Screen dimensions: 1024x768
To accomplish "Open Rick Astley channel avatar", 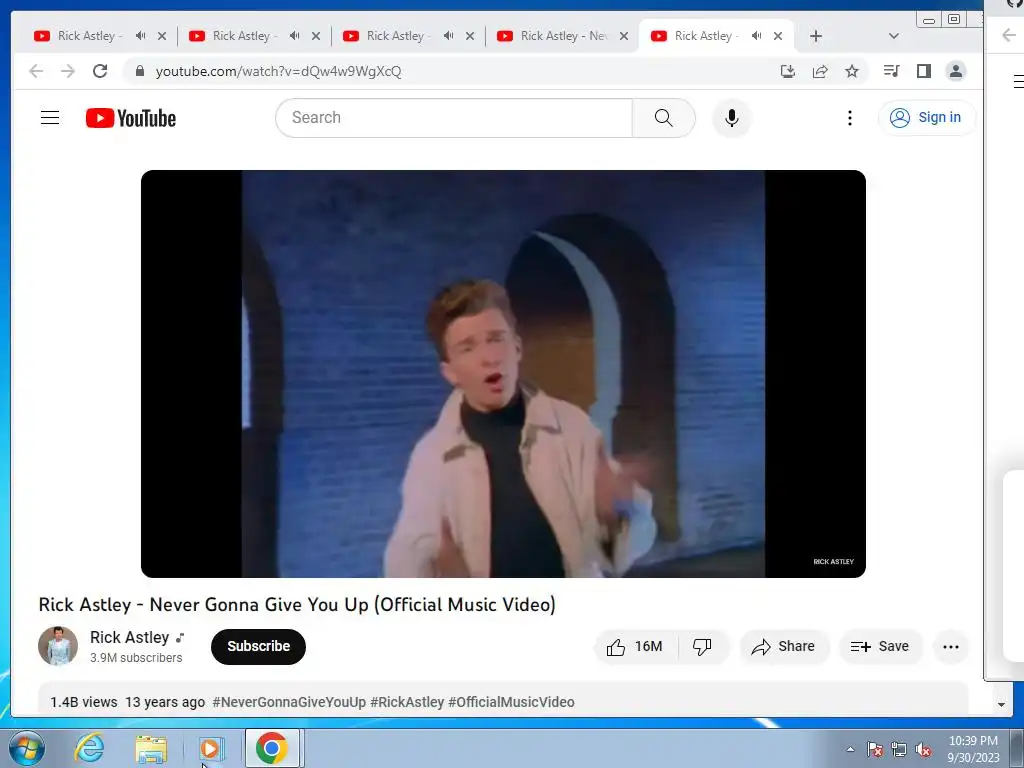I will click(x=58, y=646).
